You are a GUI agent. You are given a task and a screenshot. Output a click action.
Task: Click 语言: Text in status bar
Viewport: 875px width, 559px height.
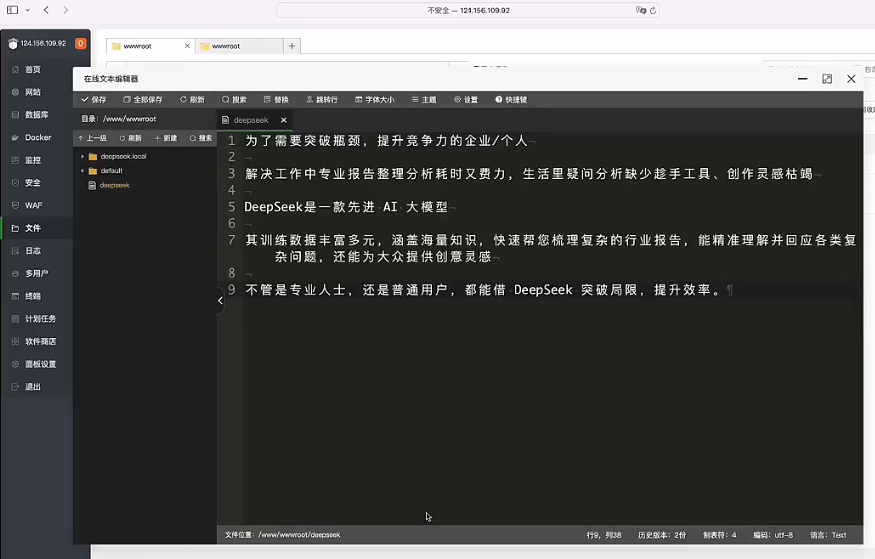coord(828,535)
